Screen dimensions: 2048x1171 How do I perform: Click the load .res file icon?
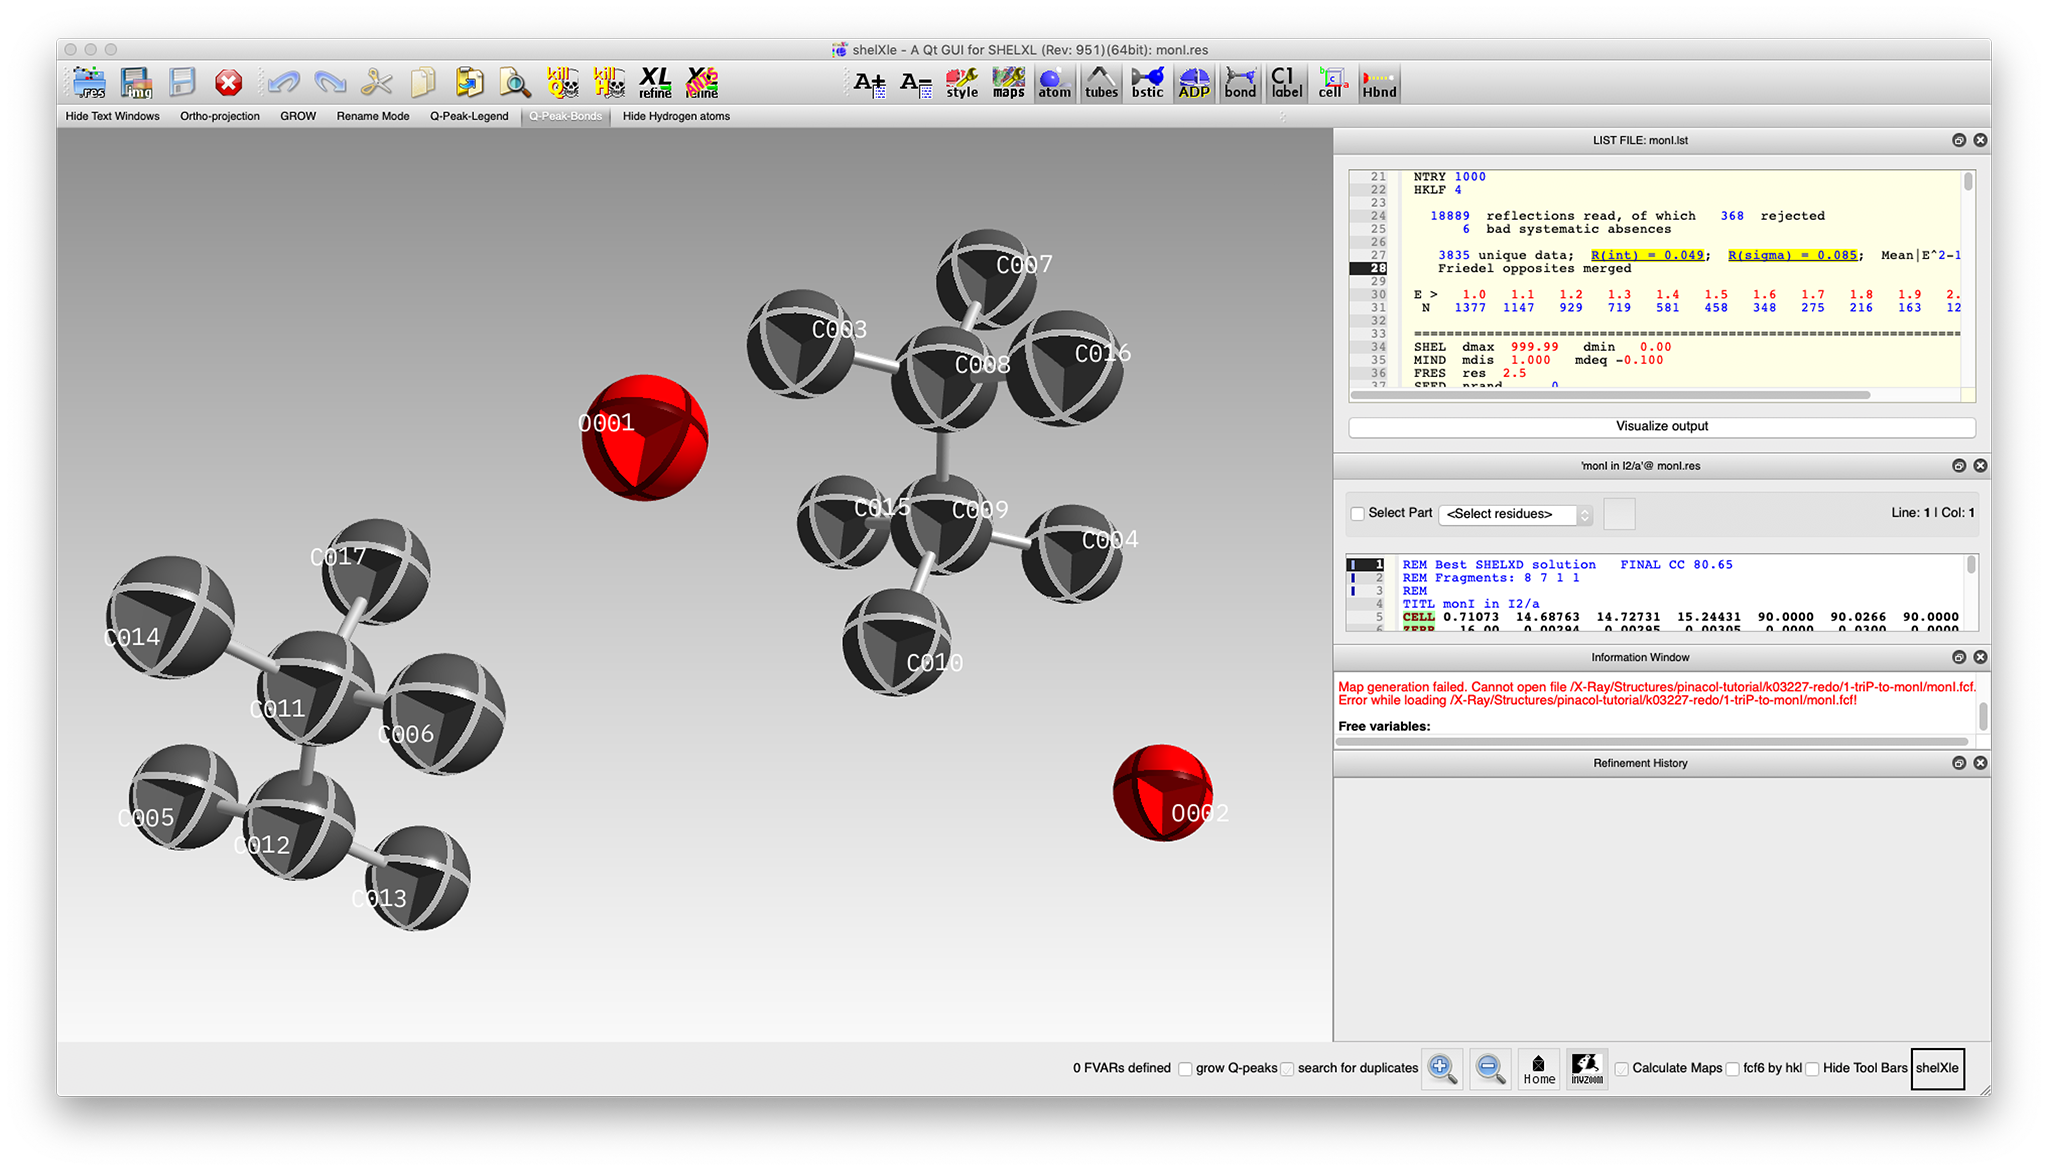pos(89,83)
